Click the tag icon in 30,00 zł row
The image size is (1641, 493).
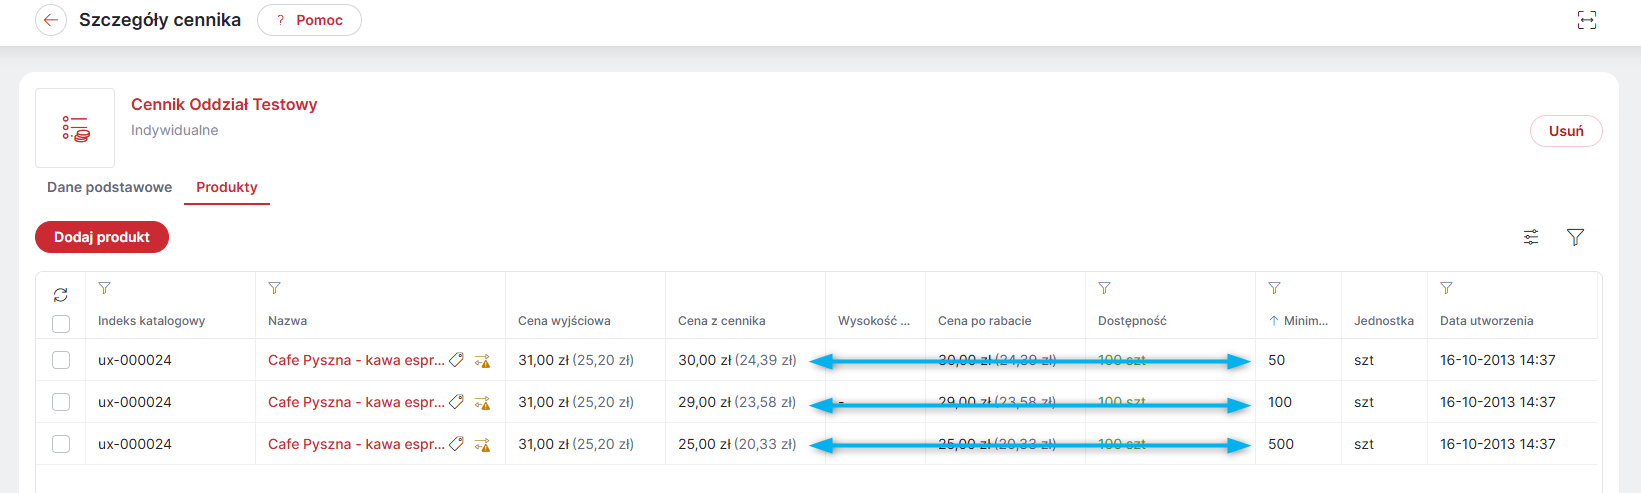click(457, 360)
